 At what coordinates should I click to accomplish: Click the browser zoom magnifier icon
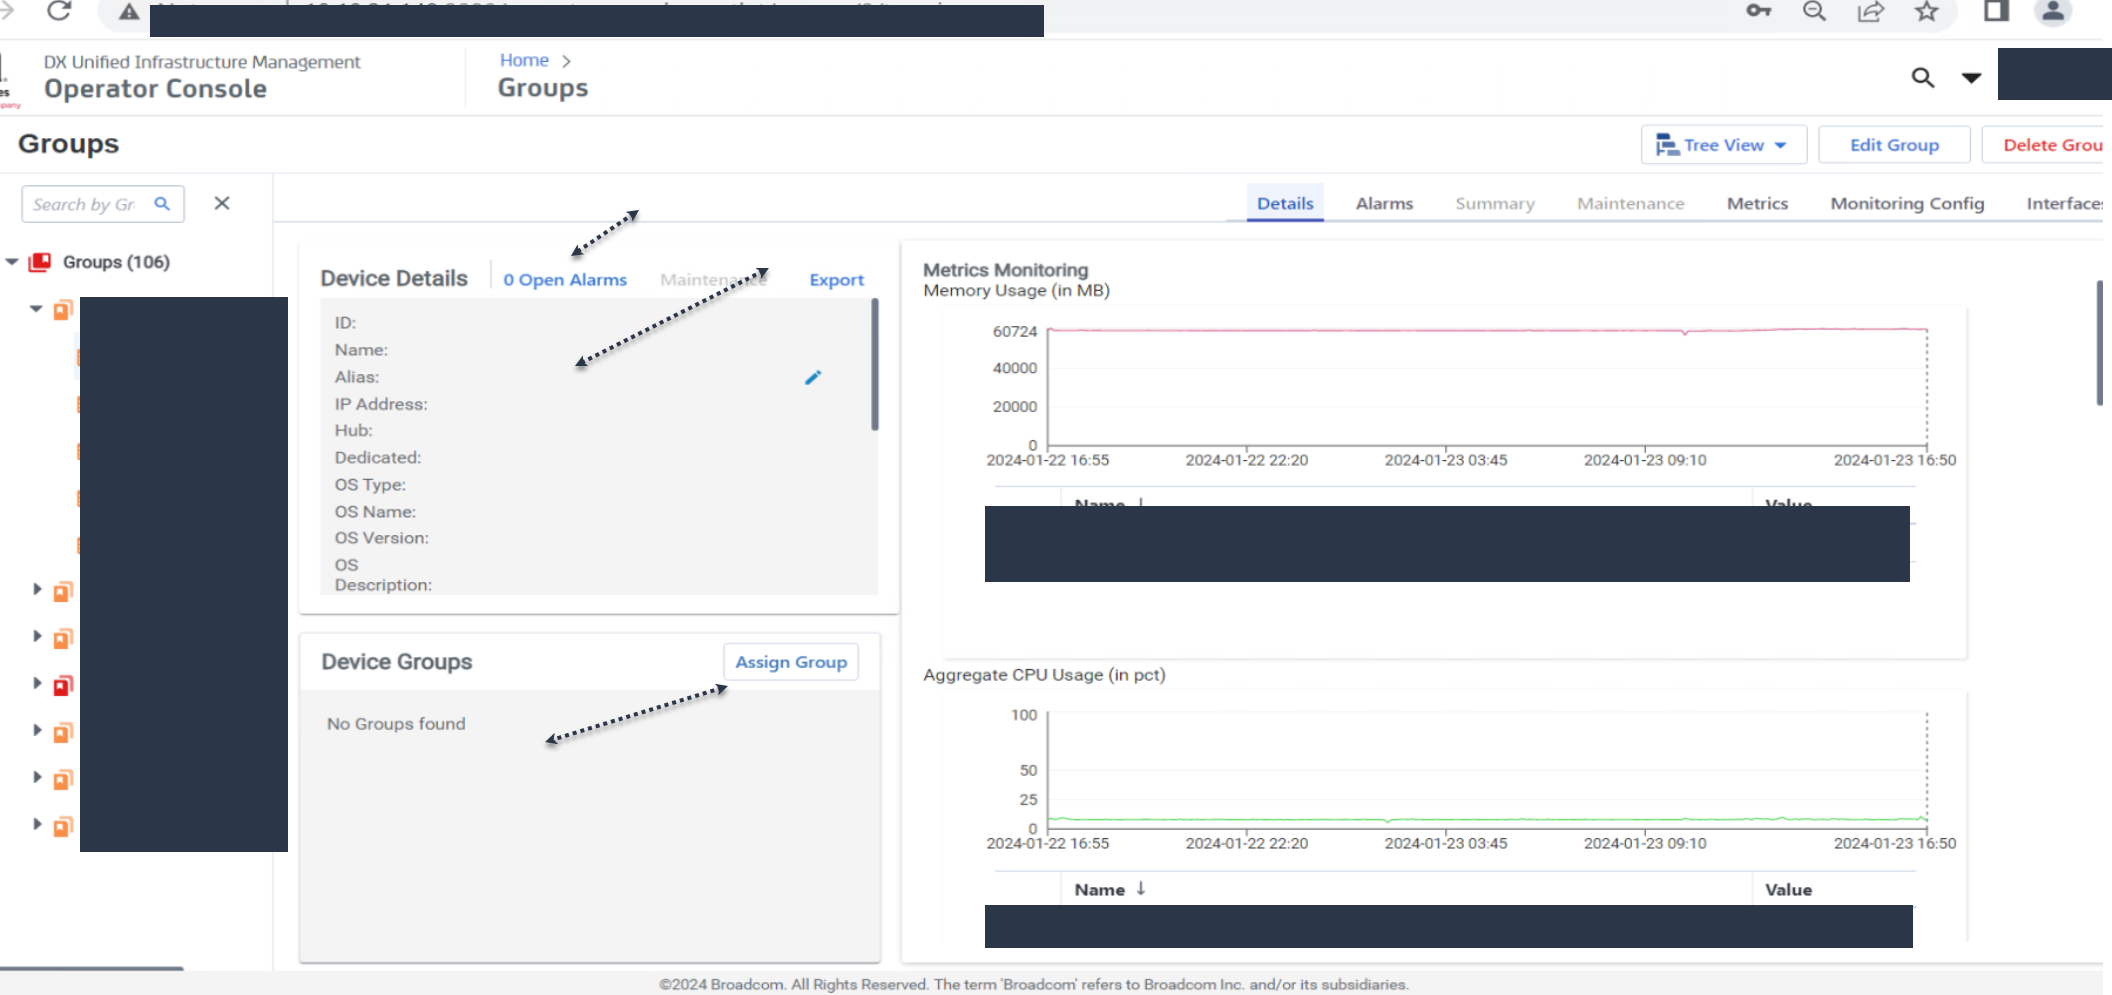click(x=1814, y=11)
